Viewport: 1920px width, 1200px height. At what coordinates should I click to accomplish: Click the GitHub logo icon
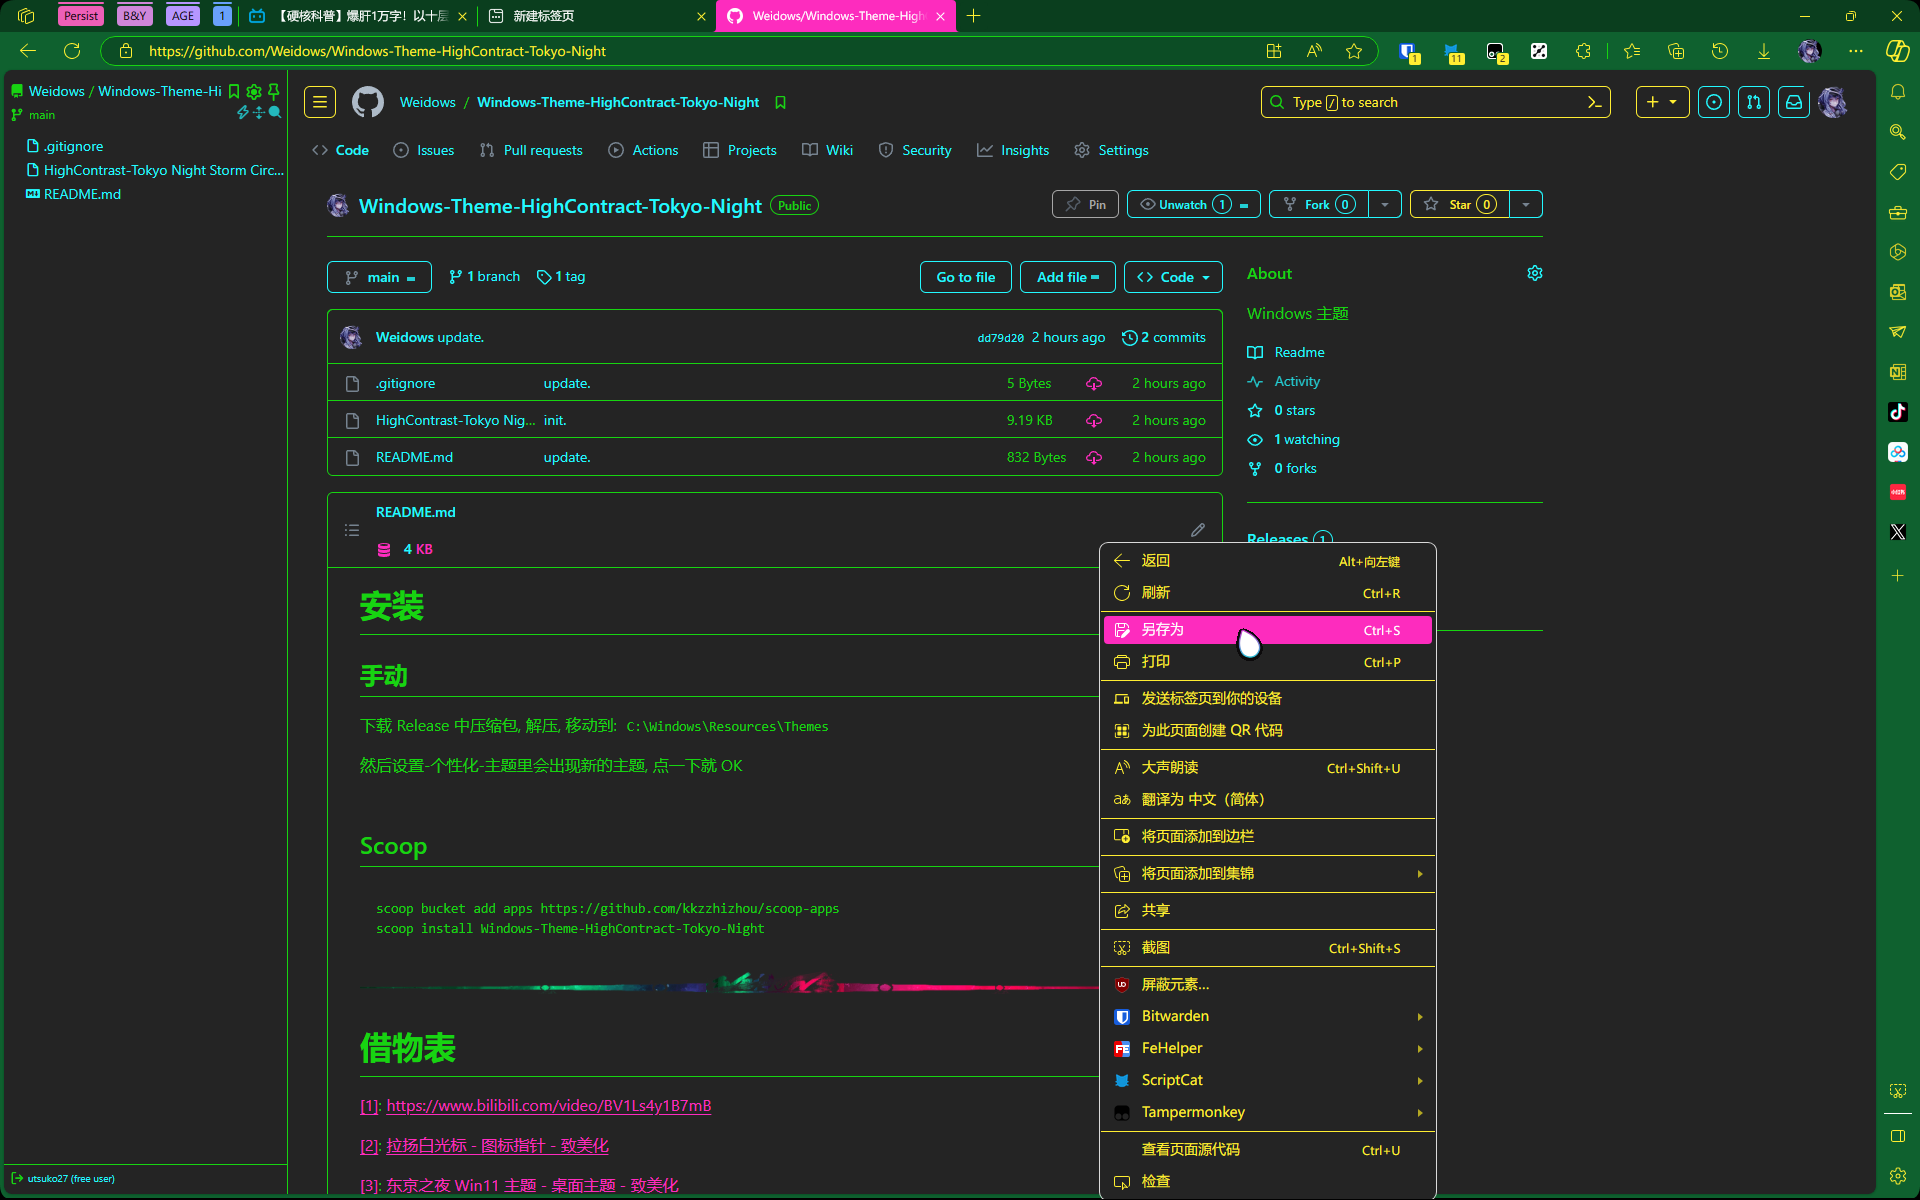(368, 102)
